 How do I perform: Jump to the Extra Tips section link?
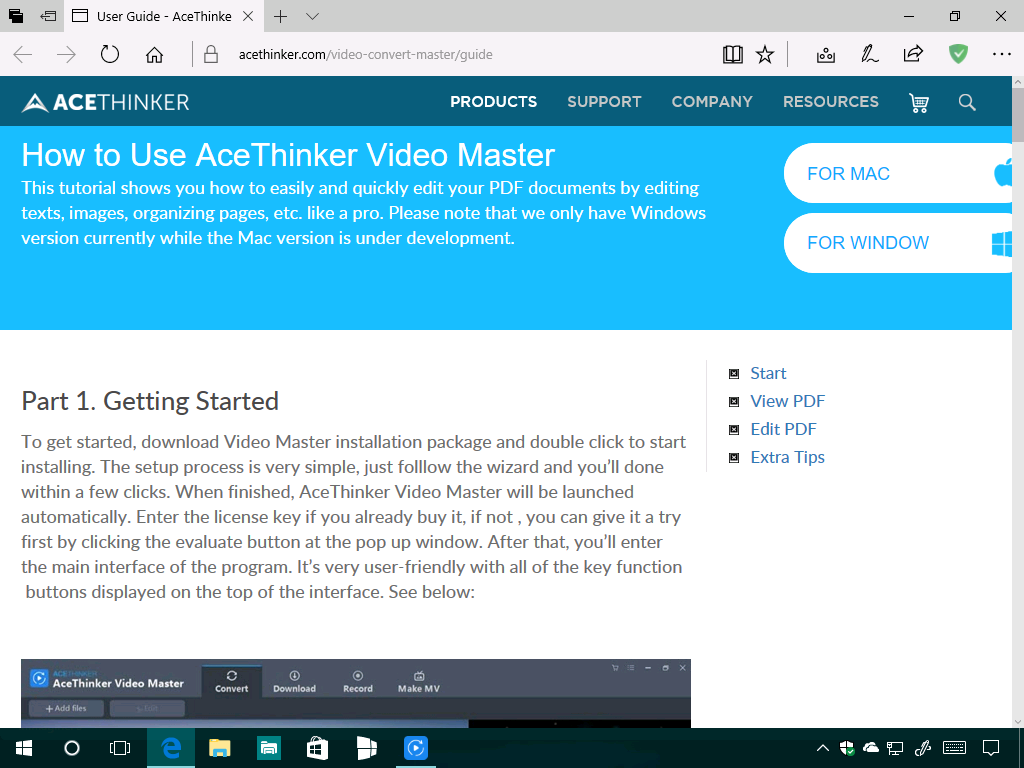(788, 457)
